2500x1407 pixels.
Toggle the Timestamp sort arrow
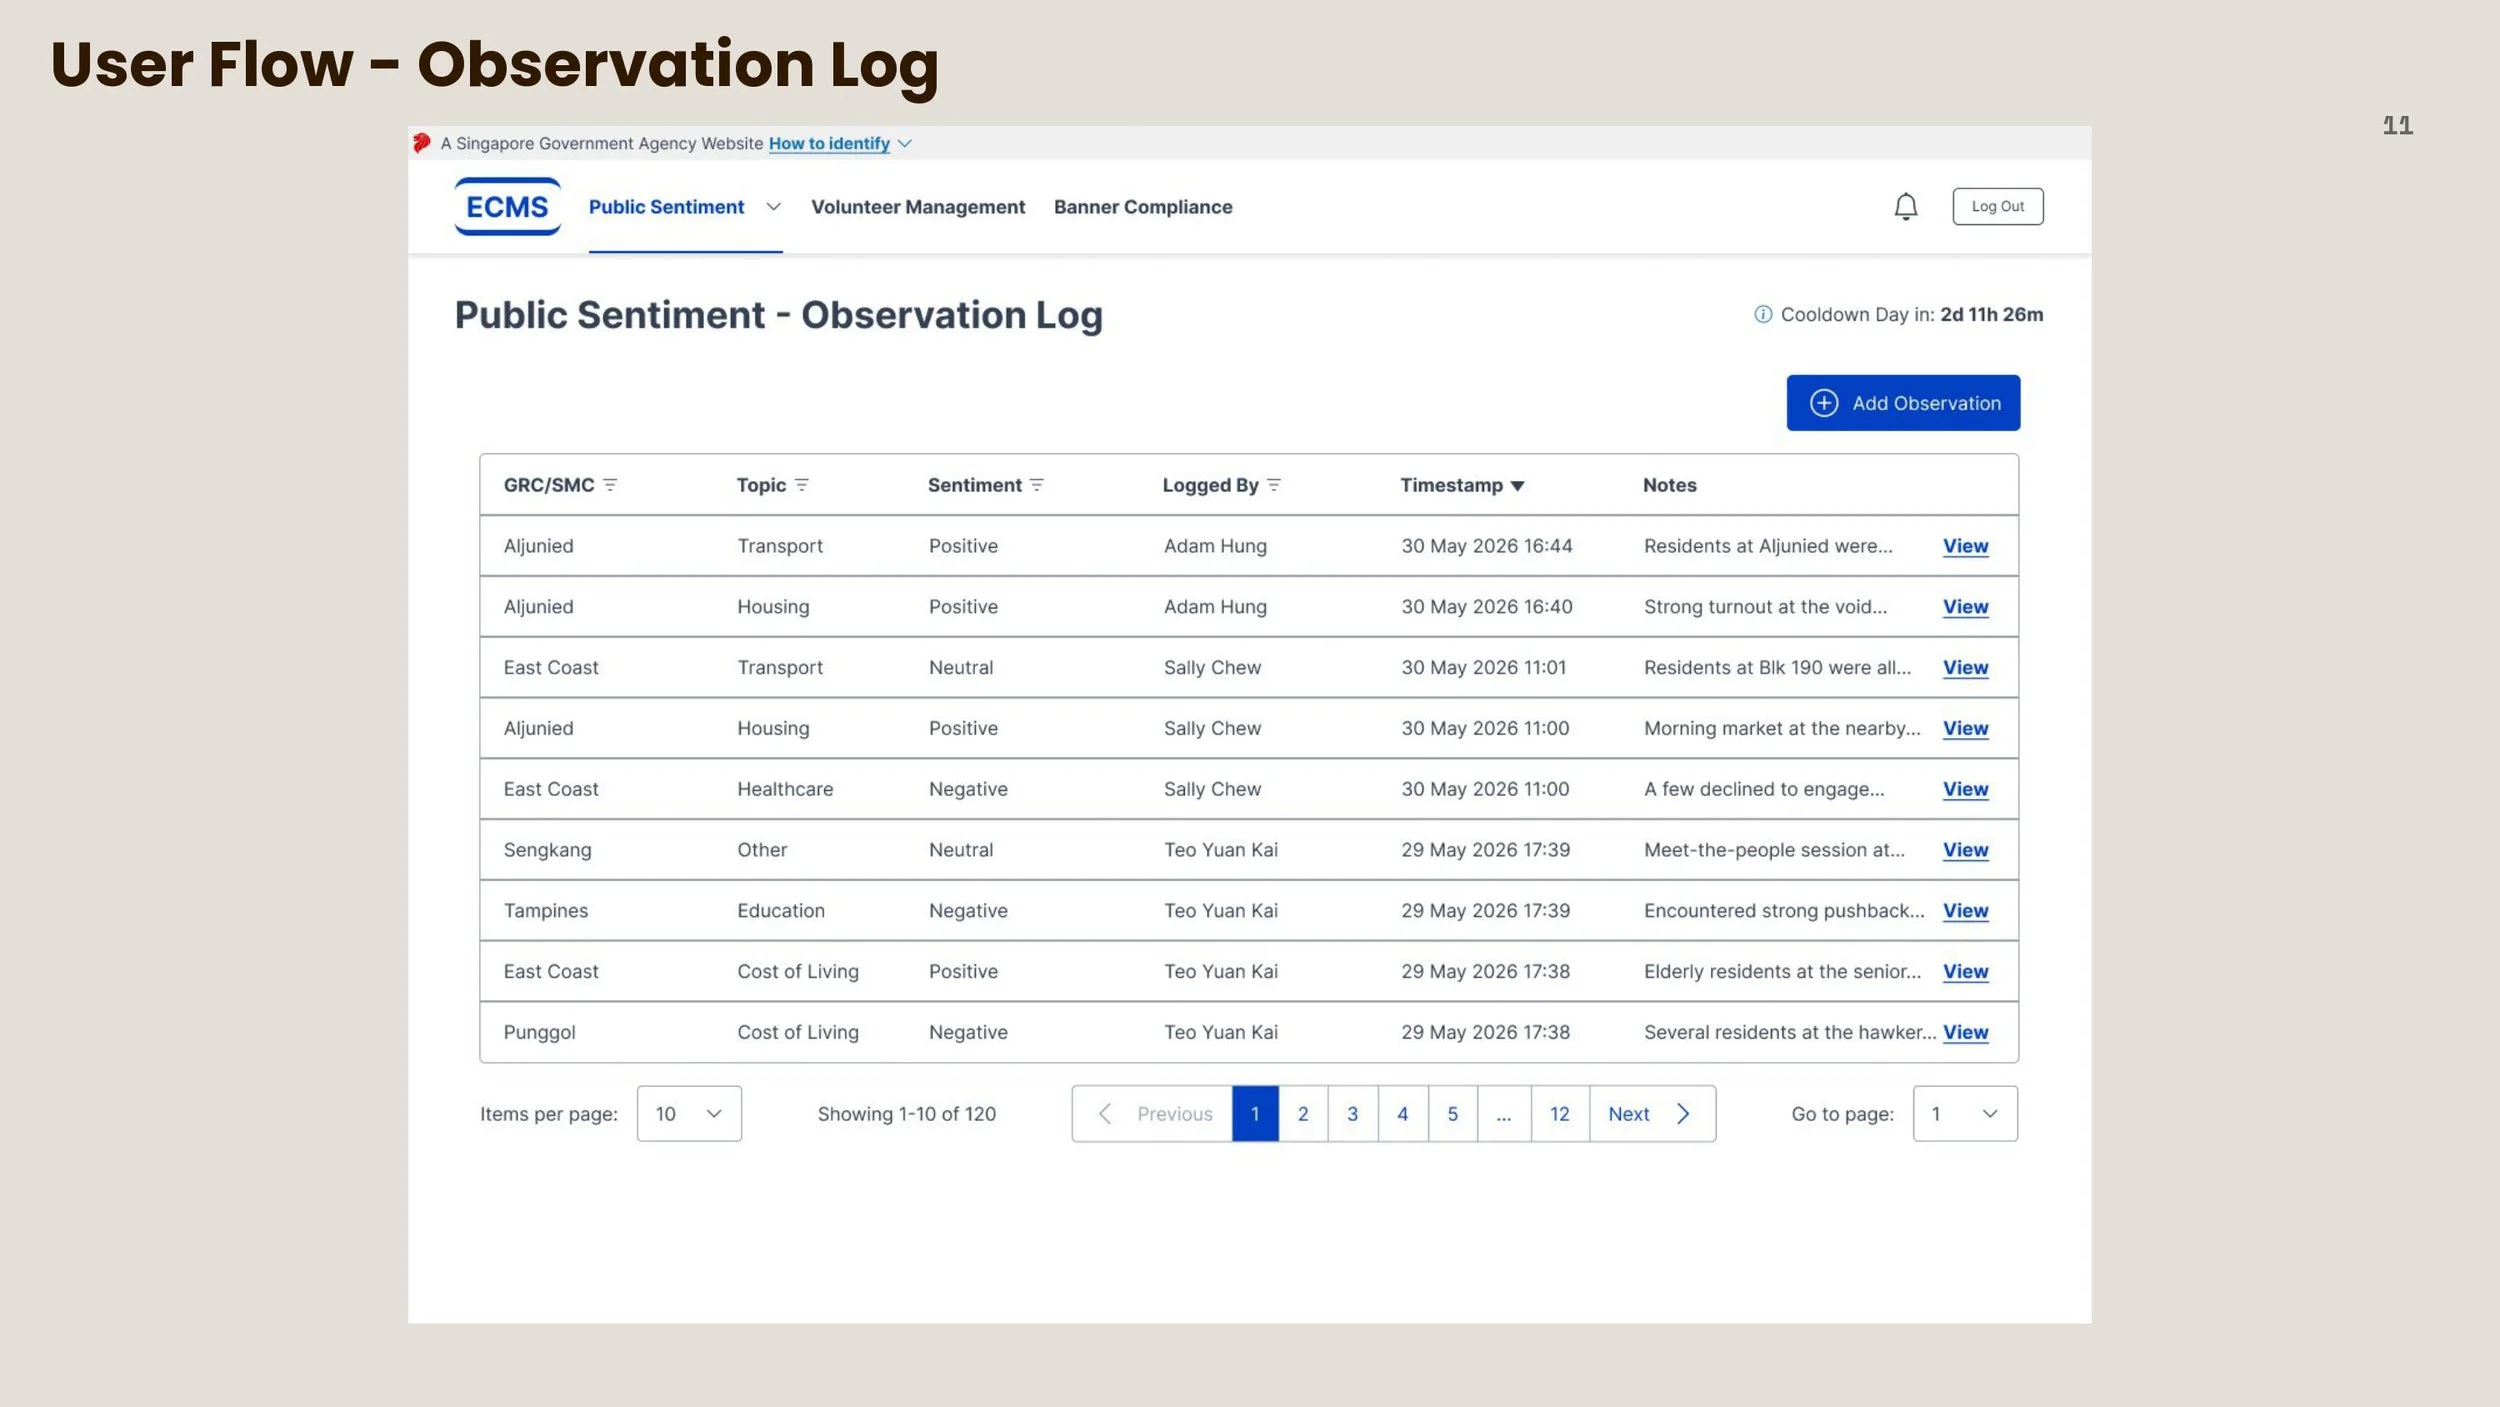click(1517, 486)
